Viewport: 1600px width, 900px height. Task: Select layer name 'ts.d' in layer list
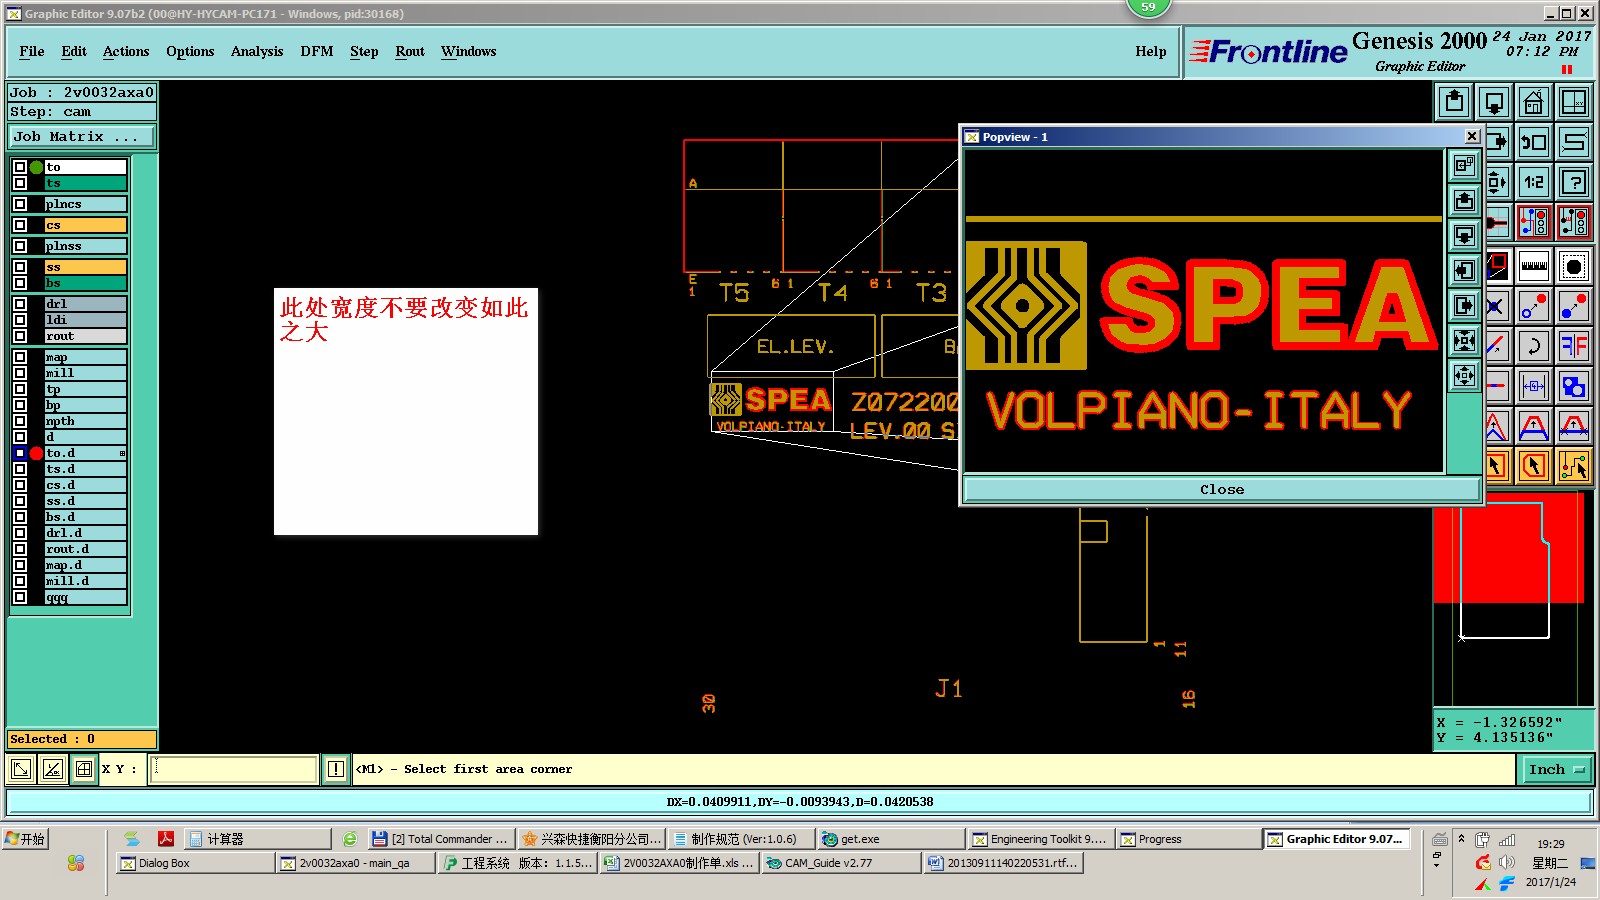[86, 469]
